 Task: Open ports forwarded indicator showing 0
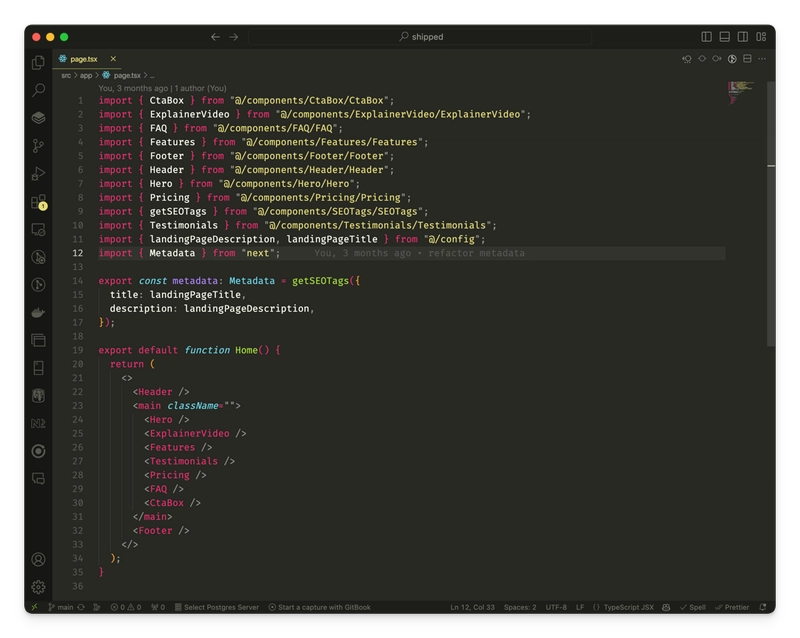158,607
